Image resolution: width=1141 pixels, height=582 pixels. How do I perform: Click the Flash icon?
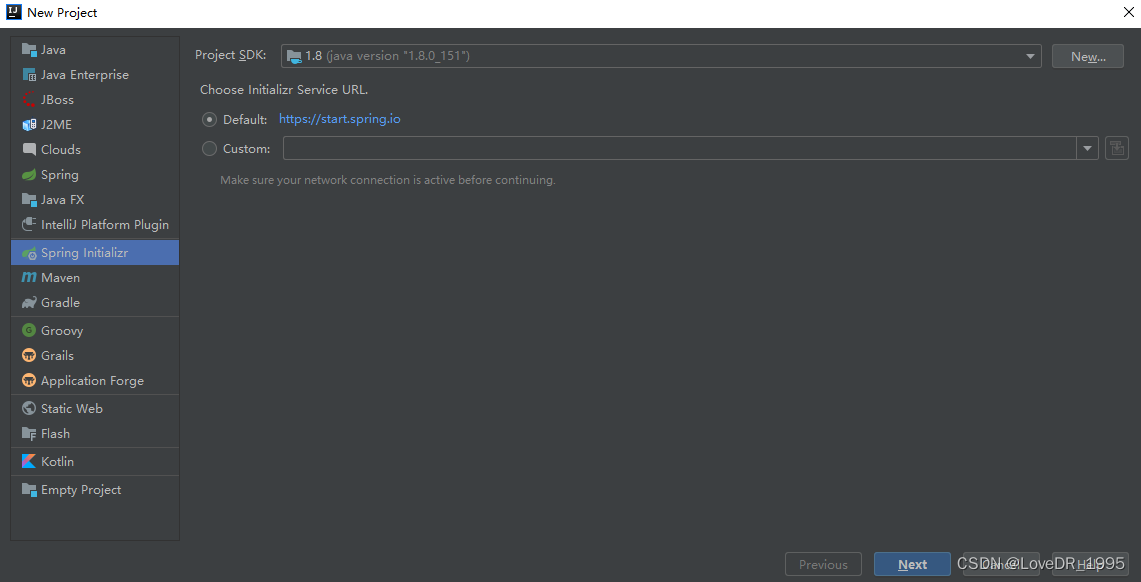click(29, 434)
